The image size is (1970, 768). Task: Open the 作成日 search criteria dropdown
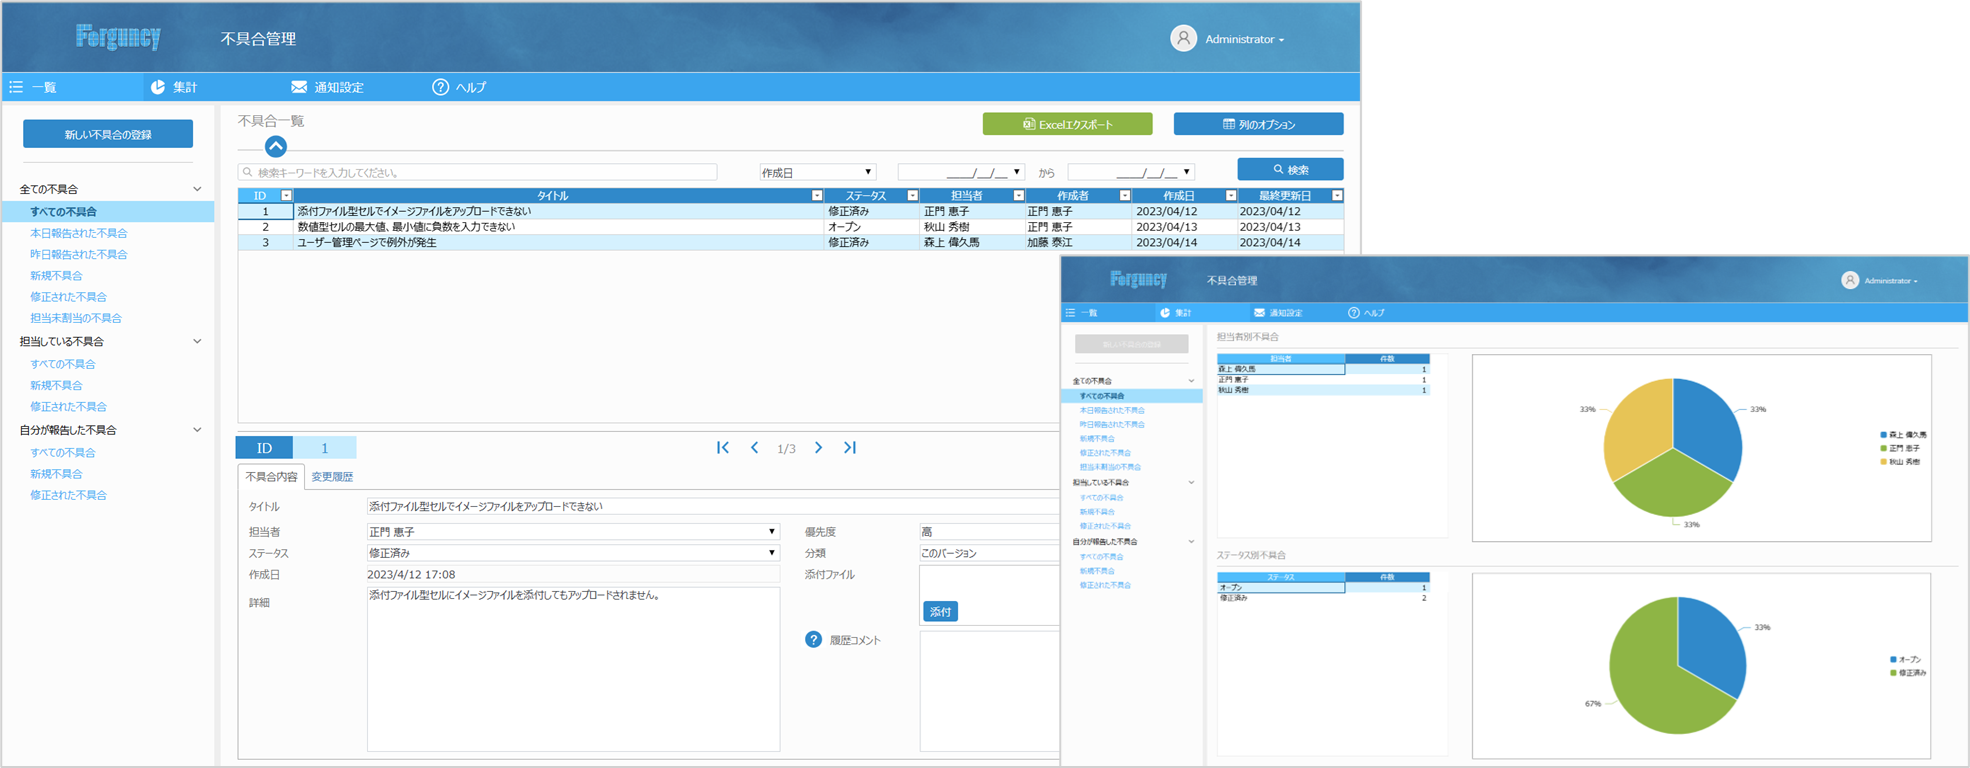867,172
